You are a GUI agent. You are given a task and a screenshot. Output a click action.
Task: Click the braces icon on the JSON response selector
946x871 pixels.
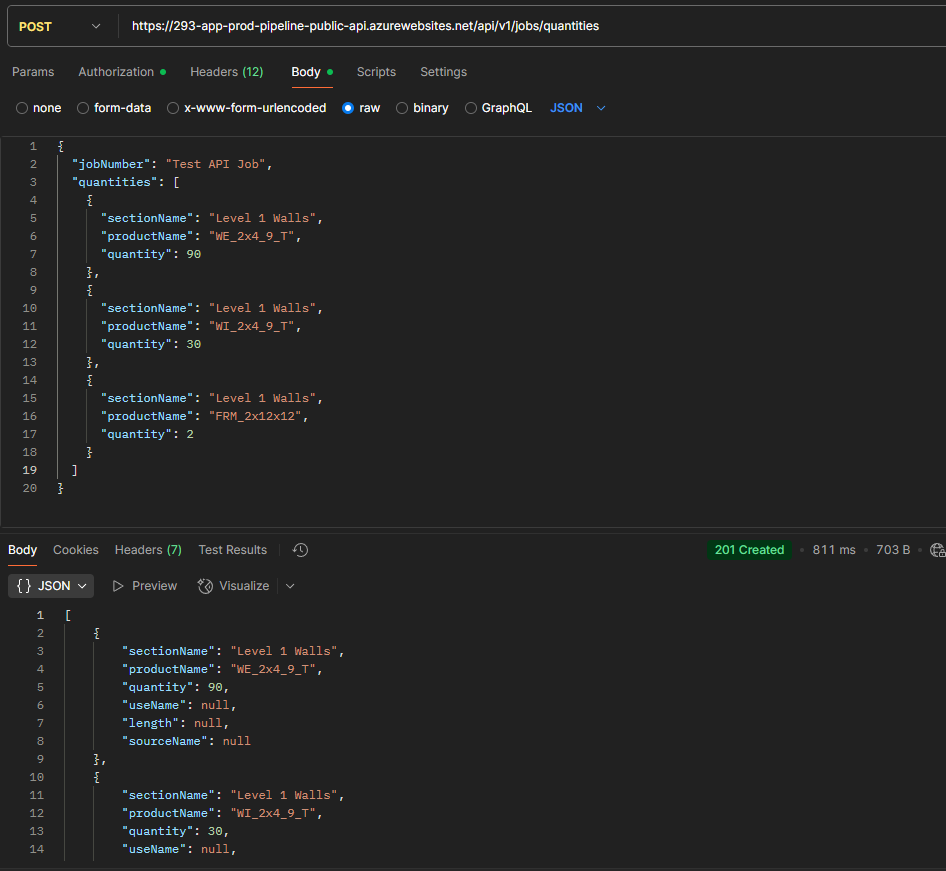click(24, 586)
